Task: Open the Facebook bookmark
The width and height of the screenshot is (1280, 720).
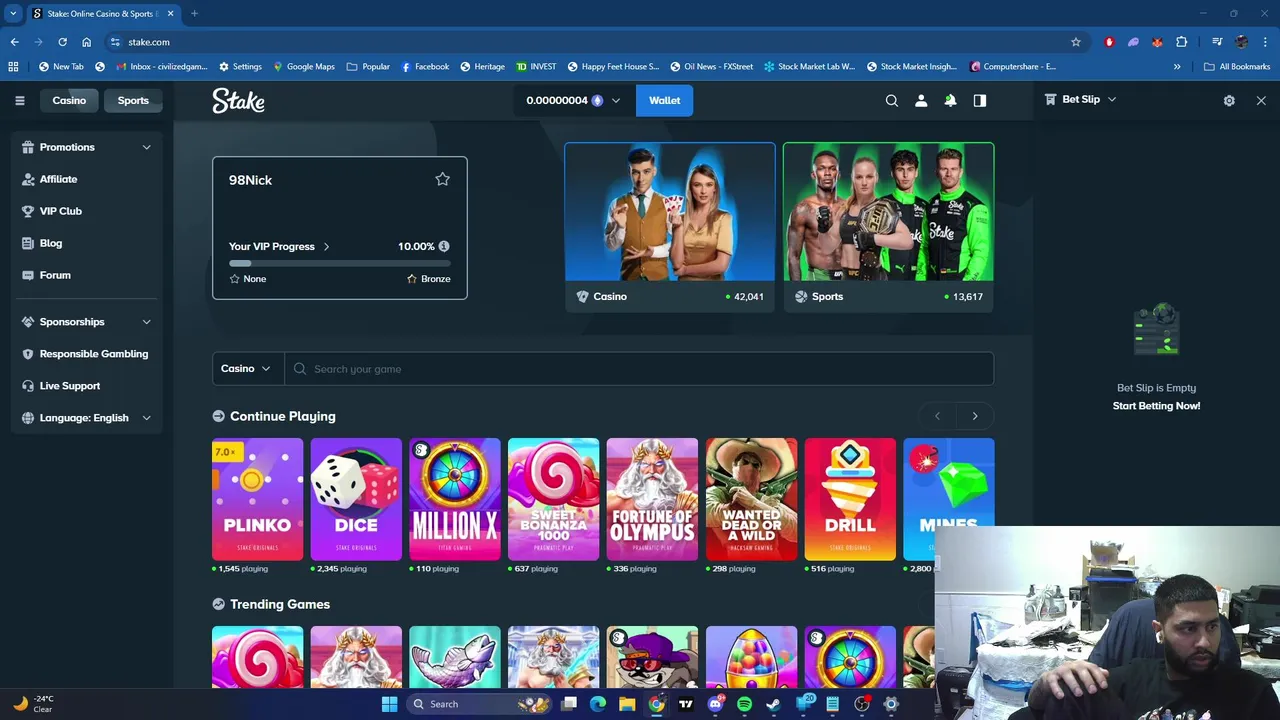Action: coord(425,66)
